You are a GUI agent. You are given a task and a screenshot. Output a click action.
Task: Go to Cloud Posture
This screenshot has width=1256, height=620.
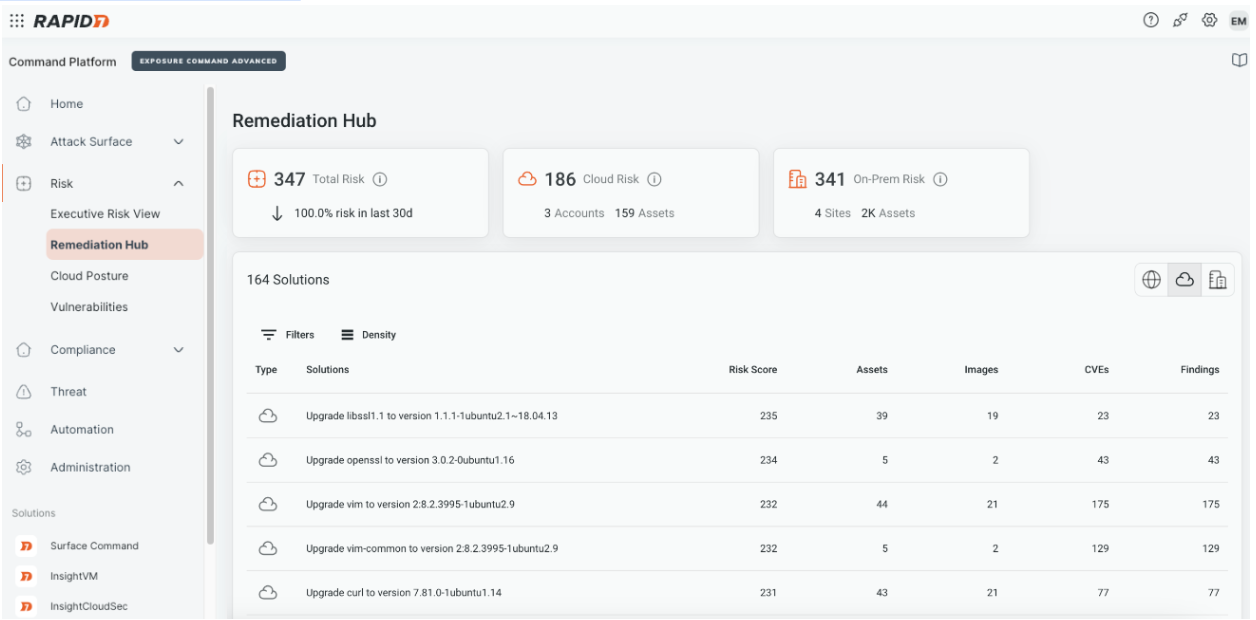pos(89,276)
